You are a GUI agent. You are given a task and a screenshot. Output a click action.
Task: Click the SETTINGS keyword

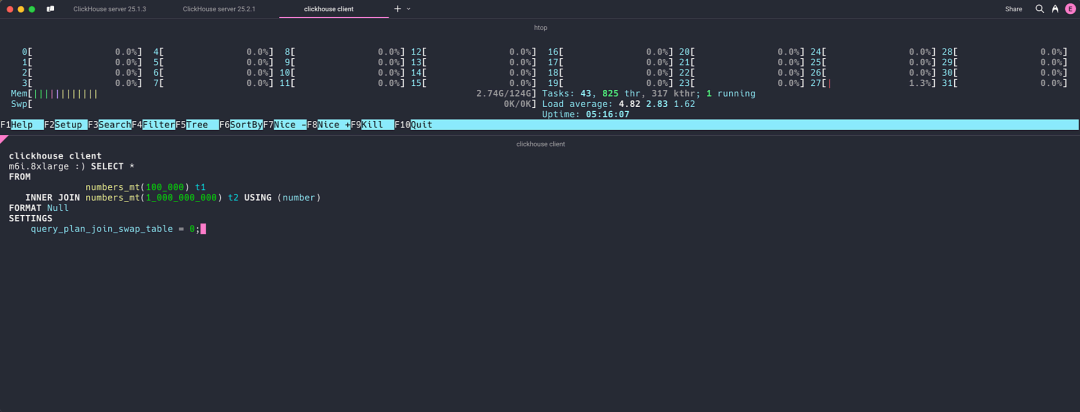(30, 218)
